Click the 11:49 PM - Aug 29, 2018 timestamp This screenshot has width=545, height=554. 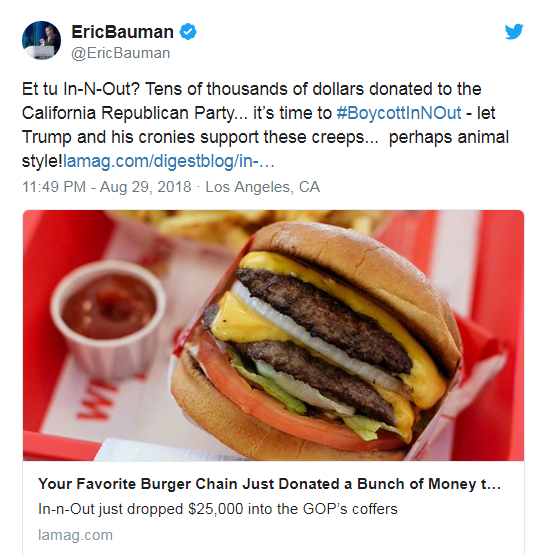tap(107, 187)
